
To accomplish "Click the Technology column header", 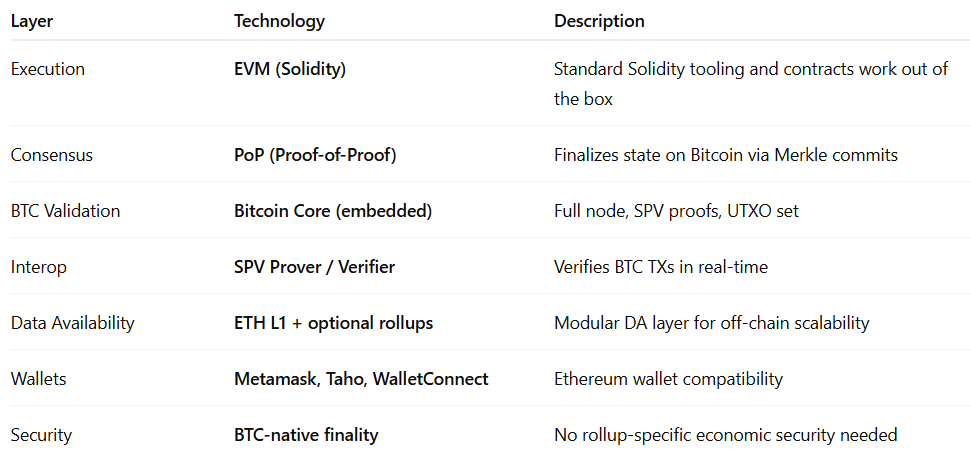I will (x=279, y=21).
